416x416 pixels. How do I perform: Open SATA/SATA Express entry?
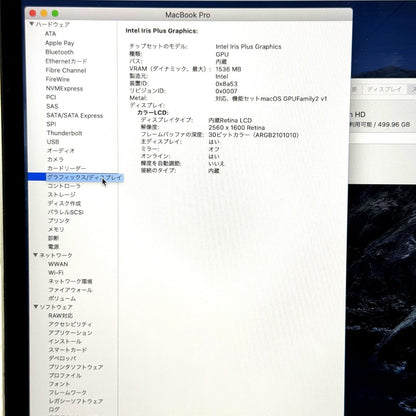coord(75,116)
